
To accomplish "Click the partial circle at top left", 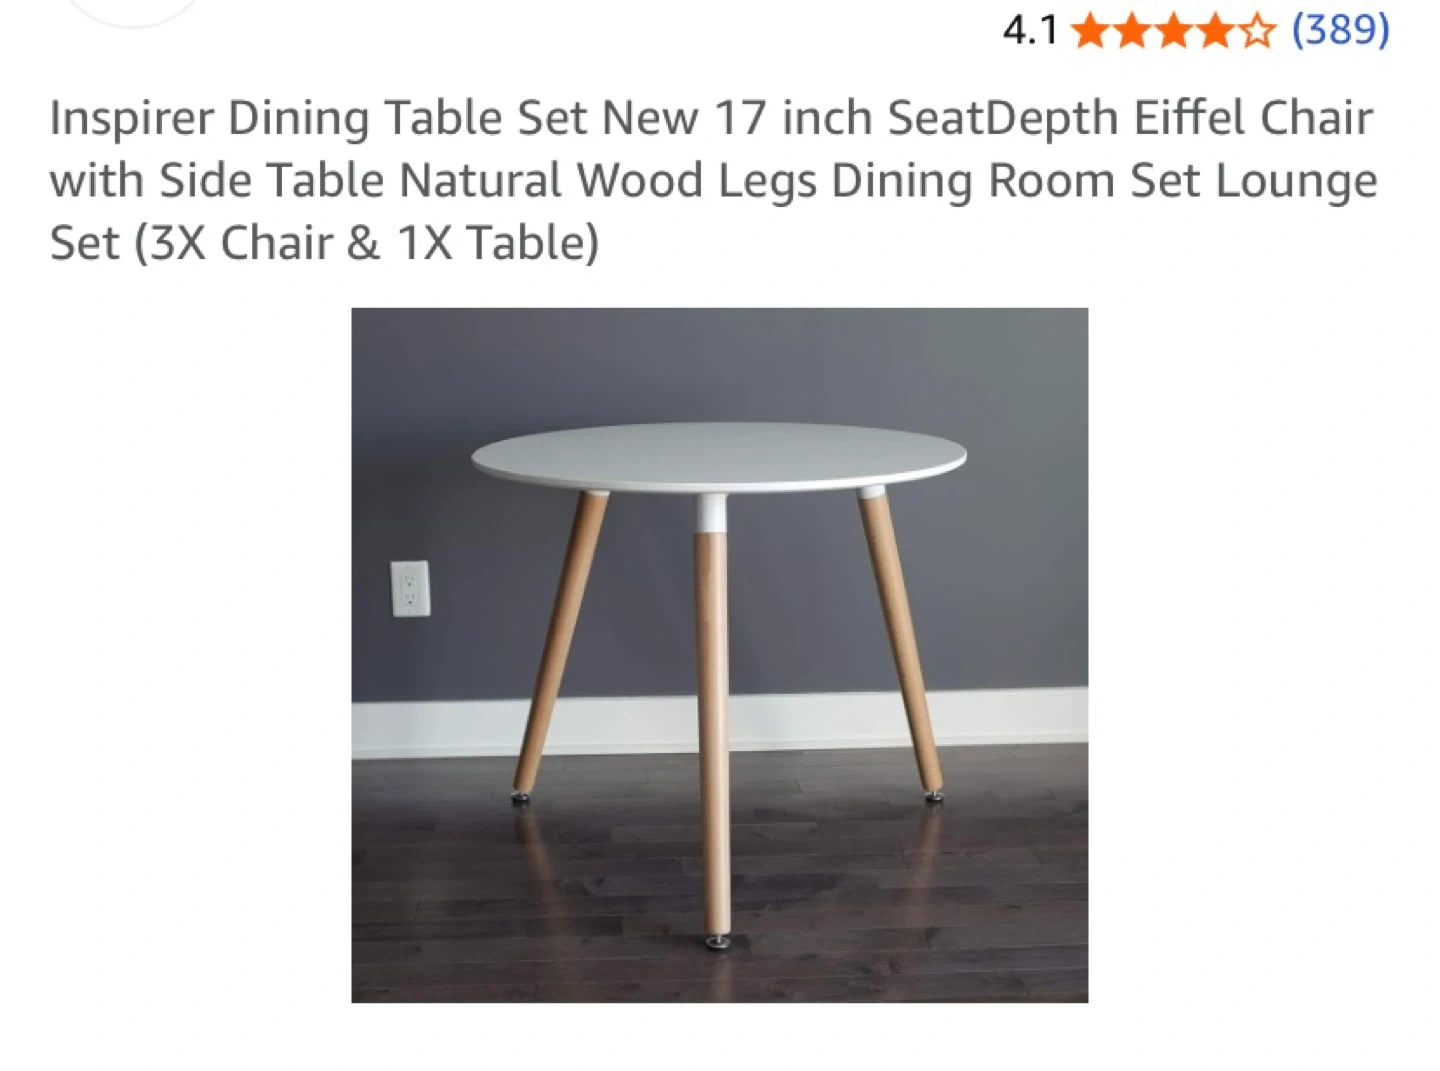I will pos(132,10).
